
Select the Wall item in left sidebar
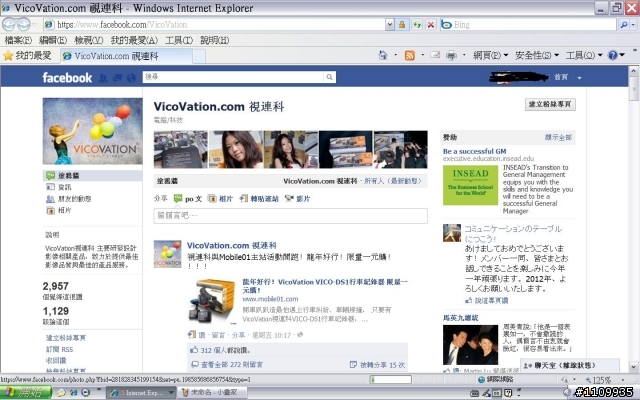92,176
